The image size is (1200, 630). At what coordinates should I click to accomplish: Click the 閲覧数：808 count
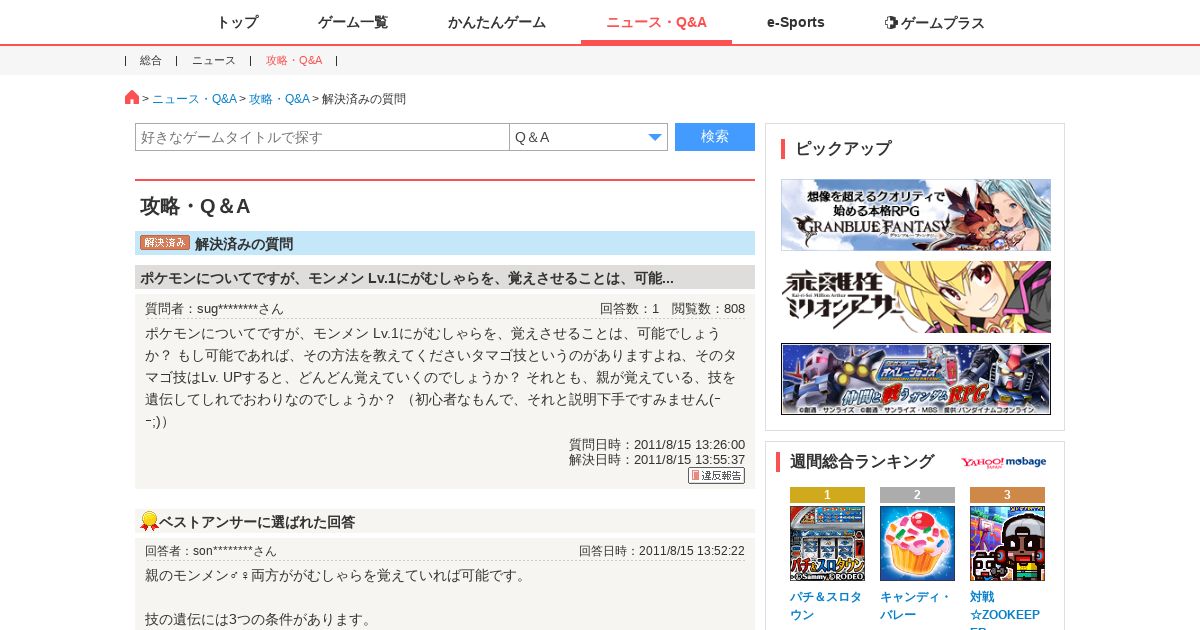(708, 308)
